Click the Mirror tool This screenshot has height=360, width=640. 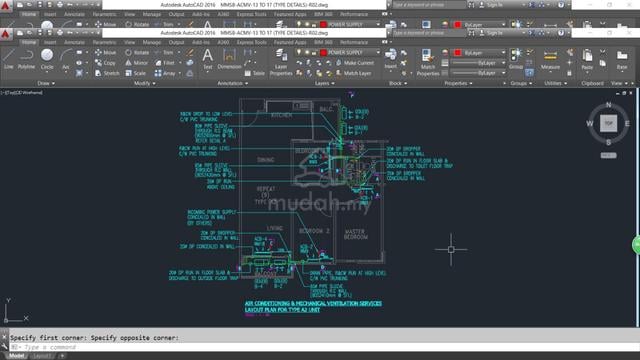pyautogui.click(x=136, y=63)
